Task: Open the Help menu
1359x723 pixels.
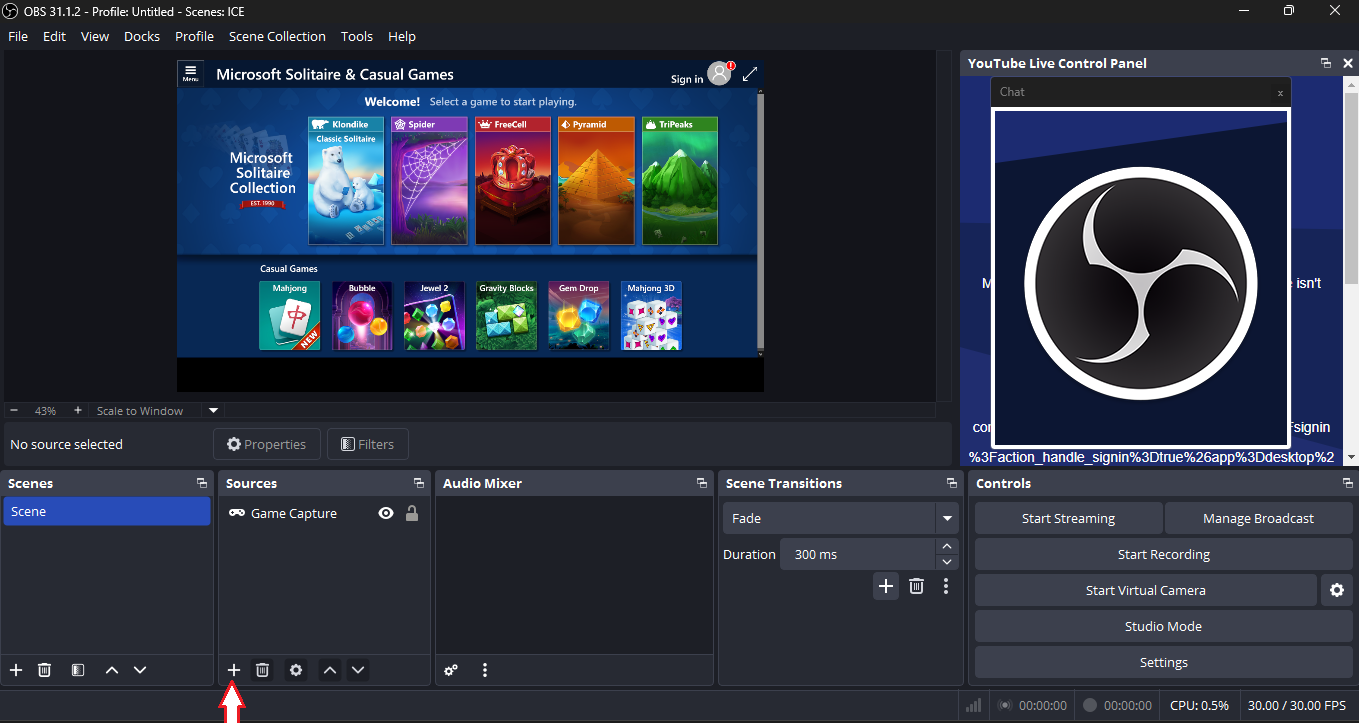Action: (402, 36)
